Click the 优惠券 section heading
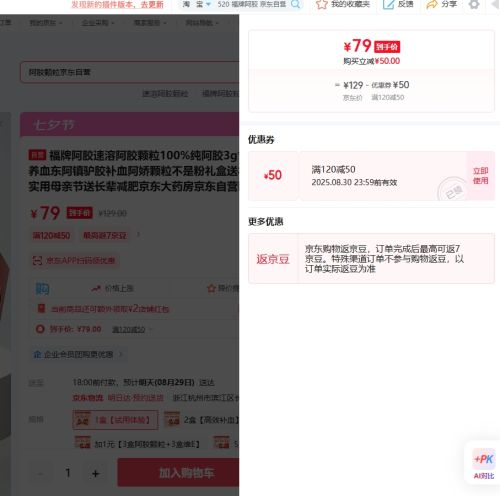This screenshot has height=496, width=500. (261, 139)
